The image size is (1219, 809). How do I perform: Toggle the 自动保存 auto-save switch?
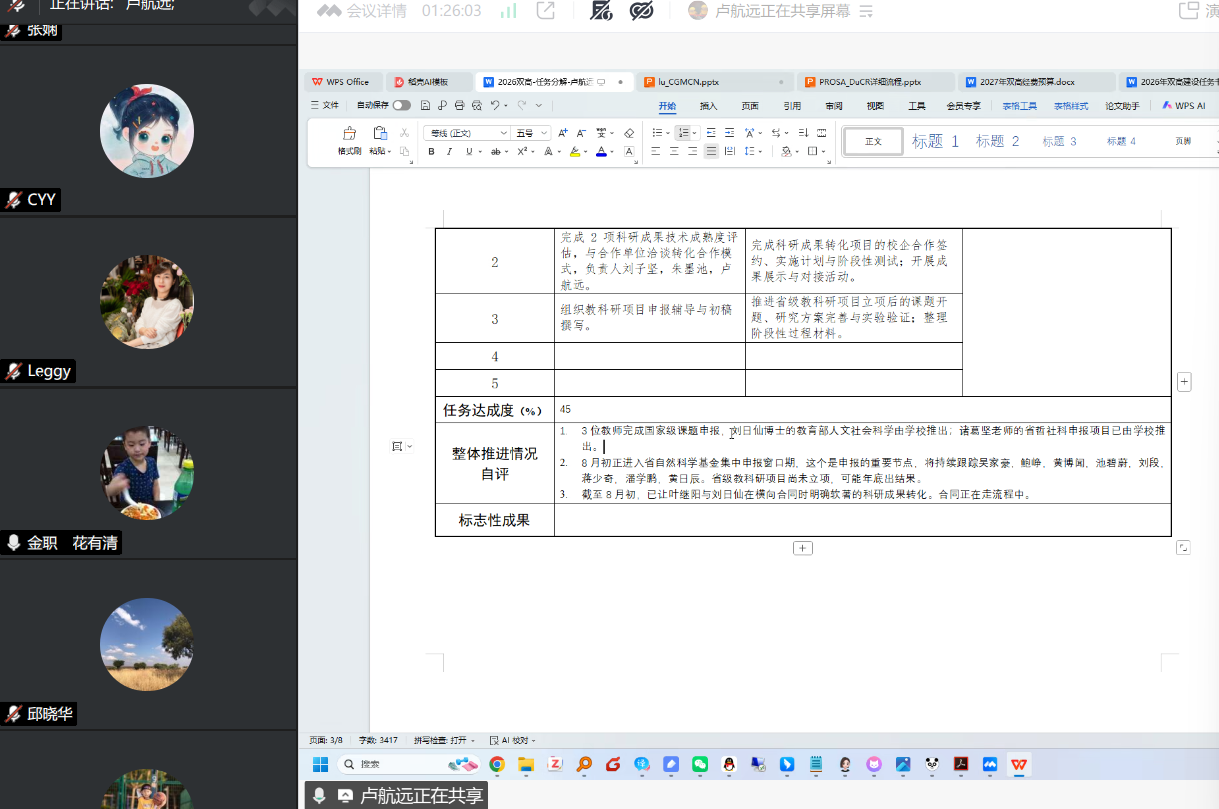point(401,105)
